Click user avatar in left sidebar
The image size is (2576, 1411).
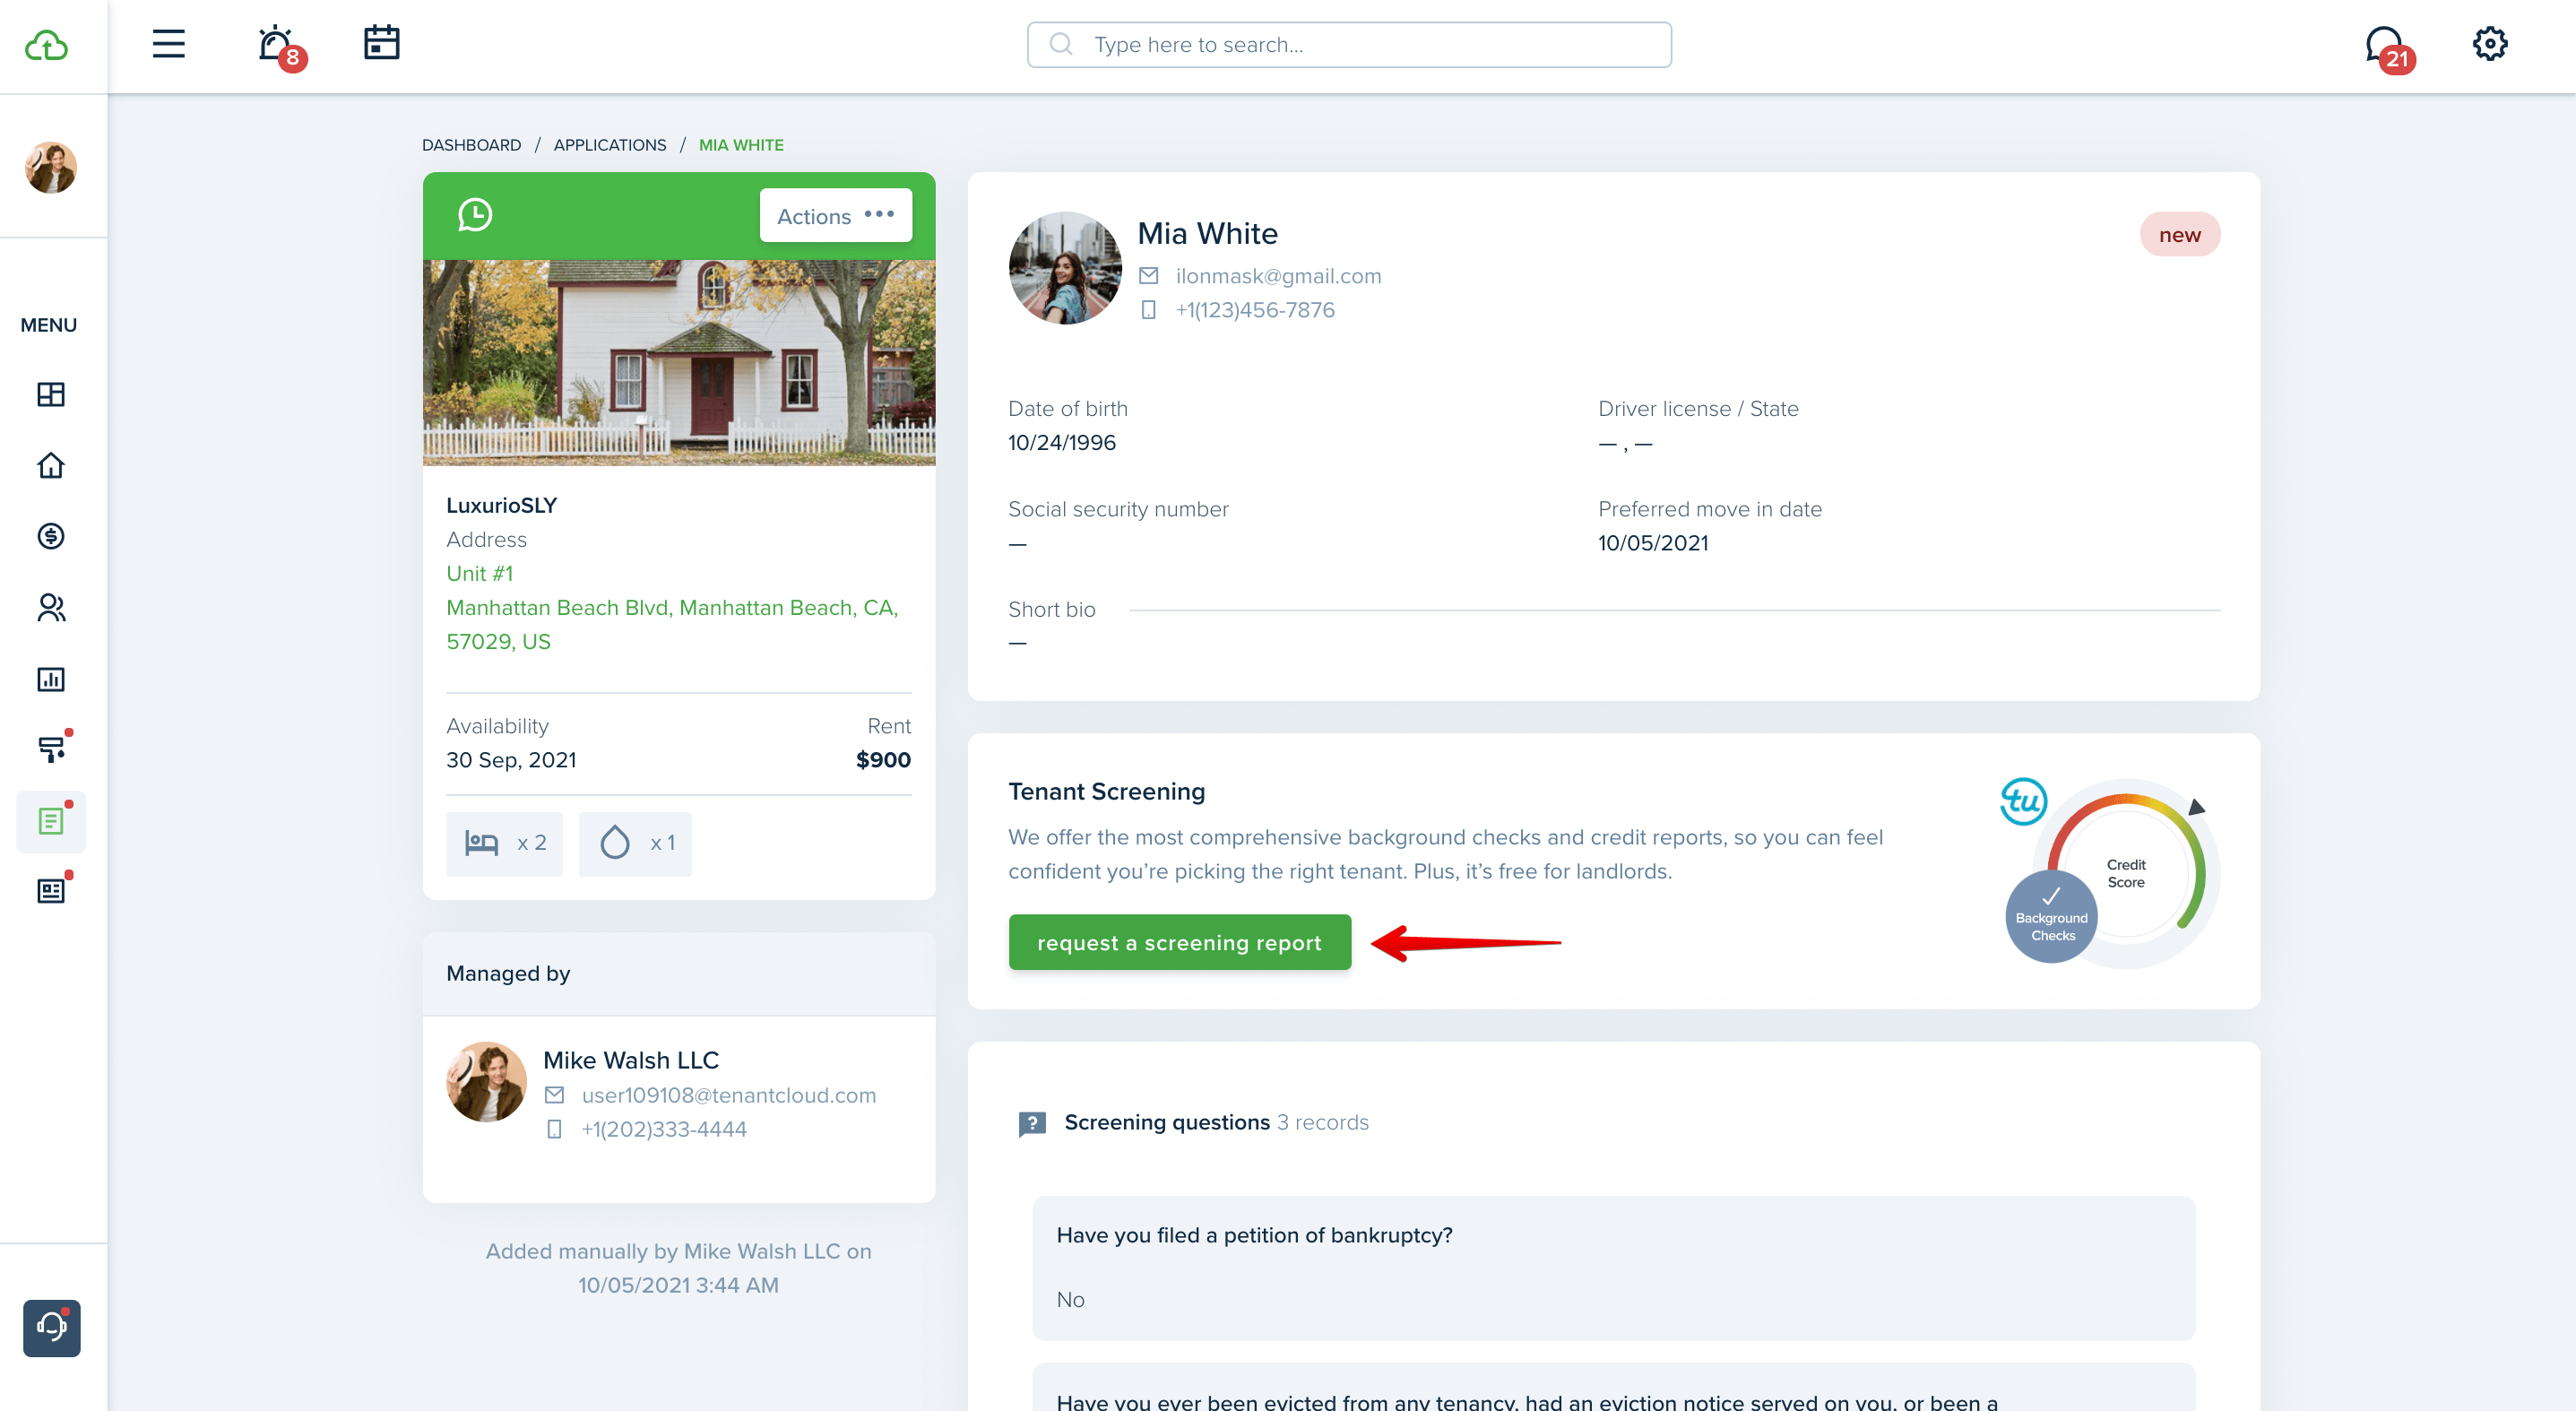[51, 168]
